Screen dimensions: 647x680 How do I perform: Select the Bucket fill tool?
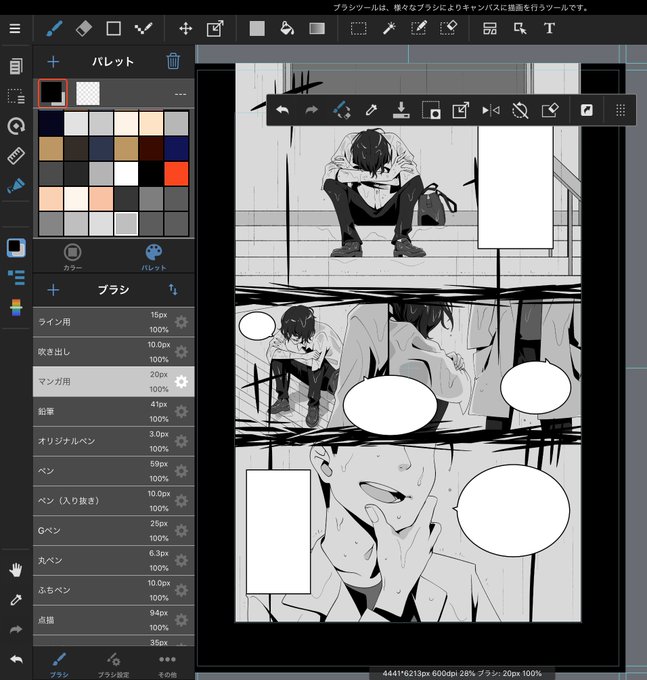point(287,29)
